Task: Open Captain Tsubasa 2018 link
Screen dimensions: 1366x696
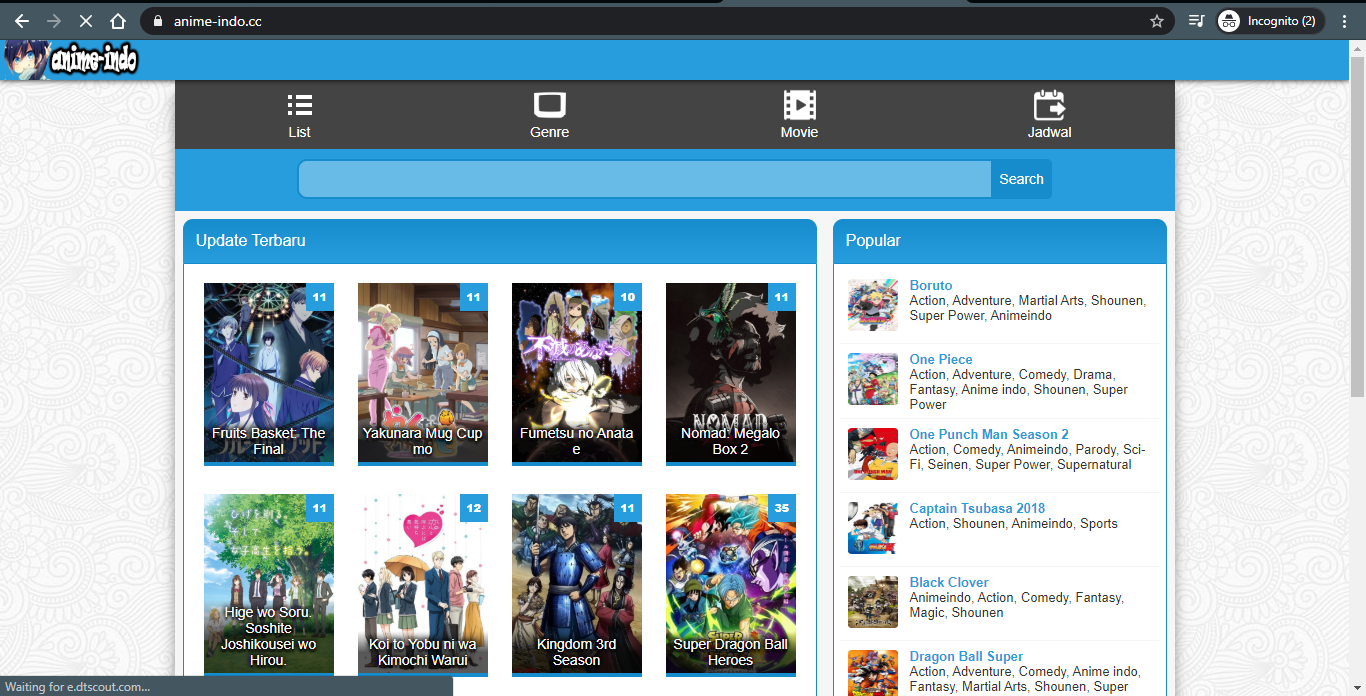Action: 977,508
